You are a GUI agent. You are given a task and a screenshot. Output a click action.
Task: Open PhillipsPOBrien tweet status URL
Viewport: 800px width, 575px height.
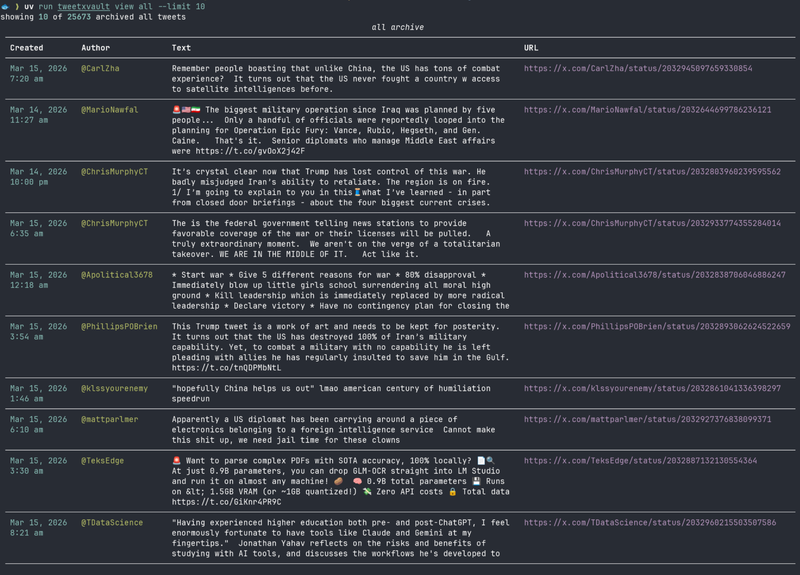tap(657, 326)
